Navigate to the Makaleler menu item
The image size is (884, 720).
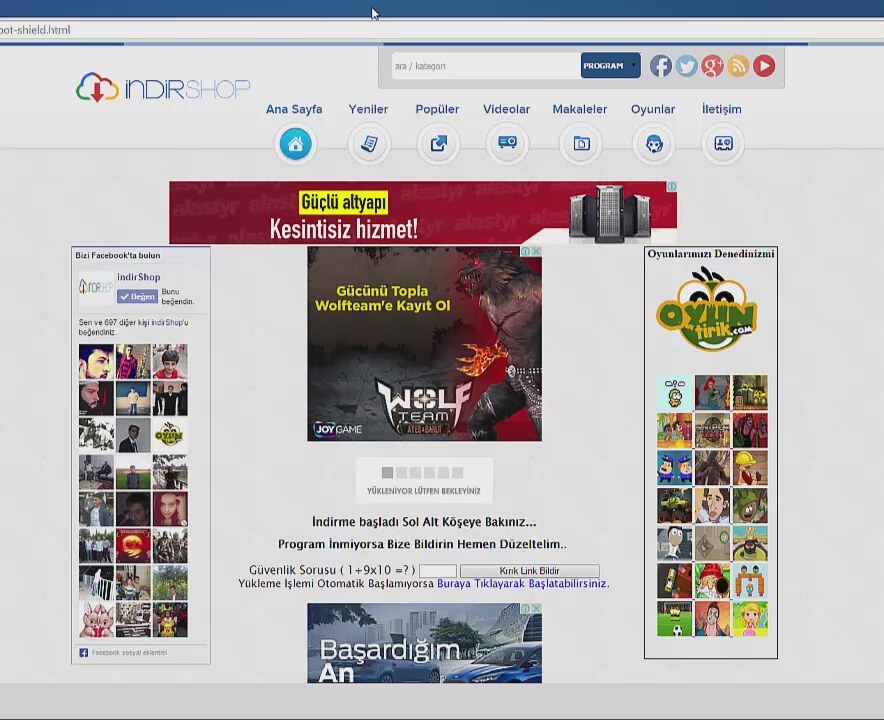(x=580, y=109)
